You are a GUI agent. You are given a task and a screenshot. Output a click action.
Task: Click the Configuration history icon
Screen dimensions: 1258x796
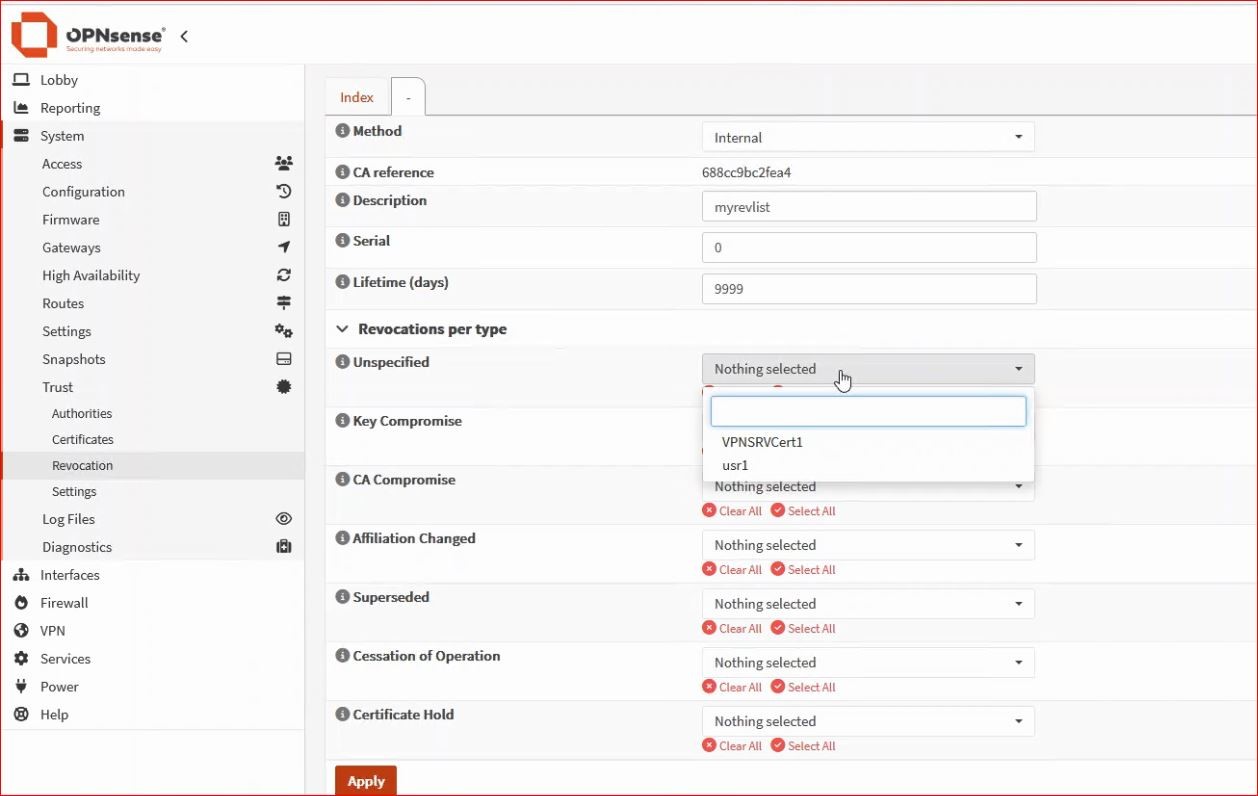pos(284,192)
